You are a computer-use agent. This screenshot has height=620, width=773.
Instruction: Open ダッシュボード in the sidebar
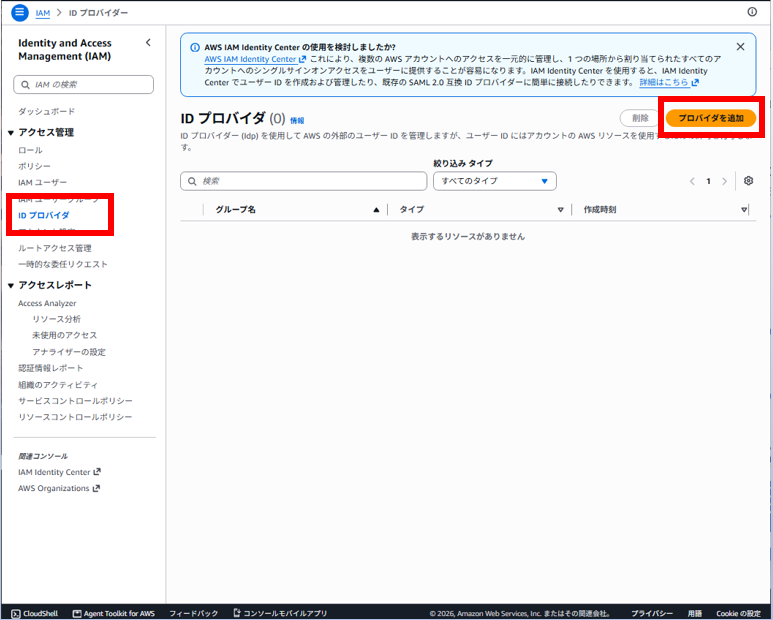(46, 111)
